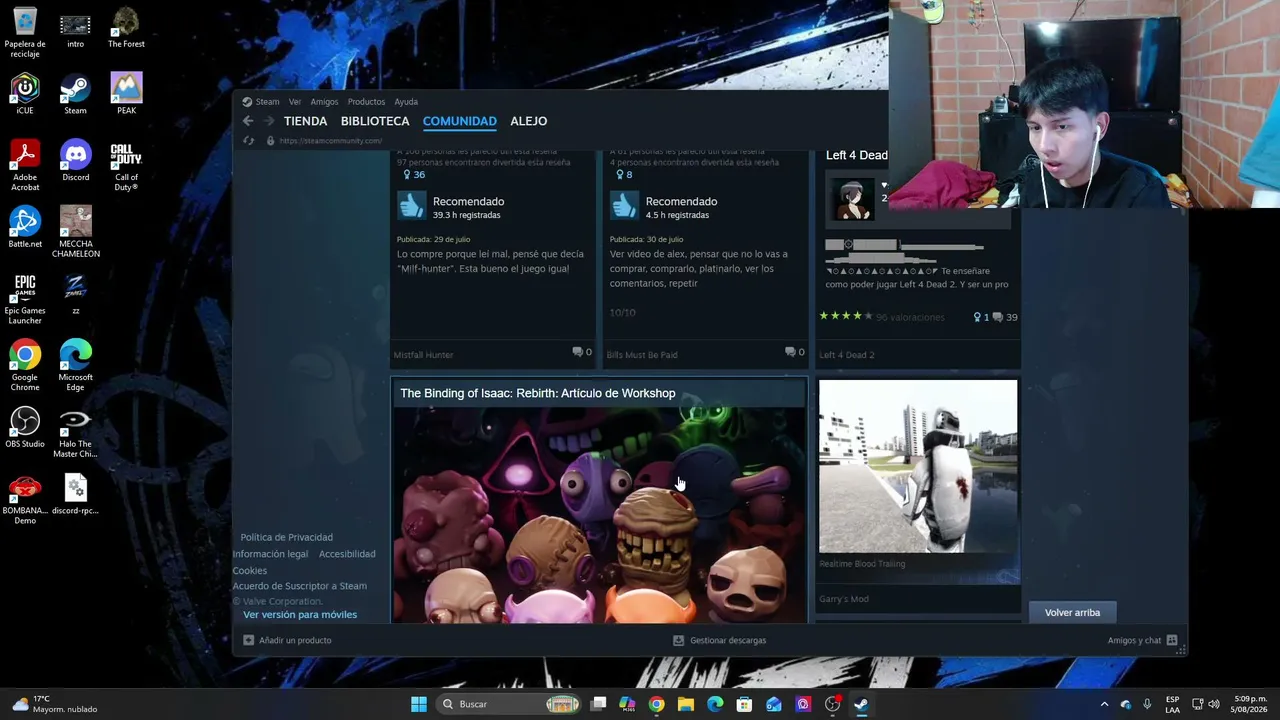Show hidden system tray icons
The image size is (1280, 720).
[x=1104, y=704]
